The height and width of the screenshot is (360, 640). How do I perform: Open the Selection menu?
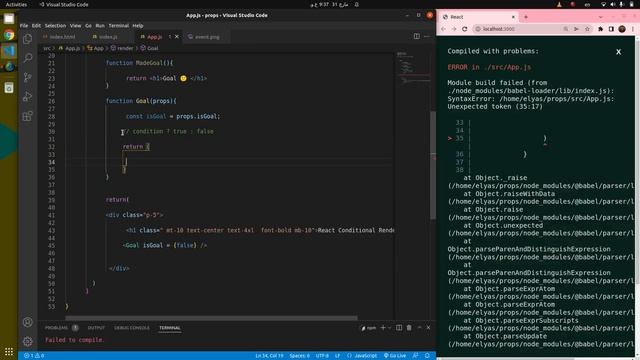(55, 25)
